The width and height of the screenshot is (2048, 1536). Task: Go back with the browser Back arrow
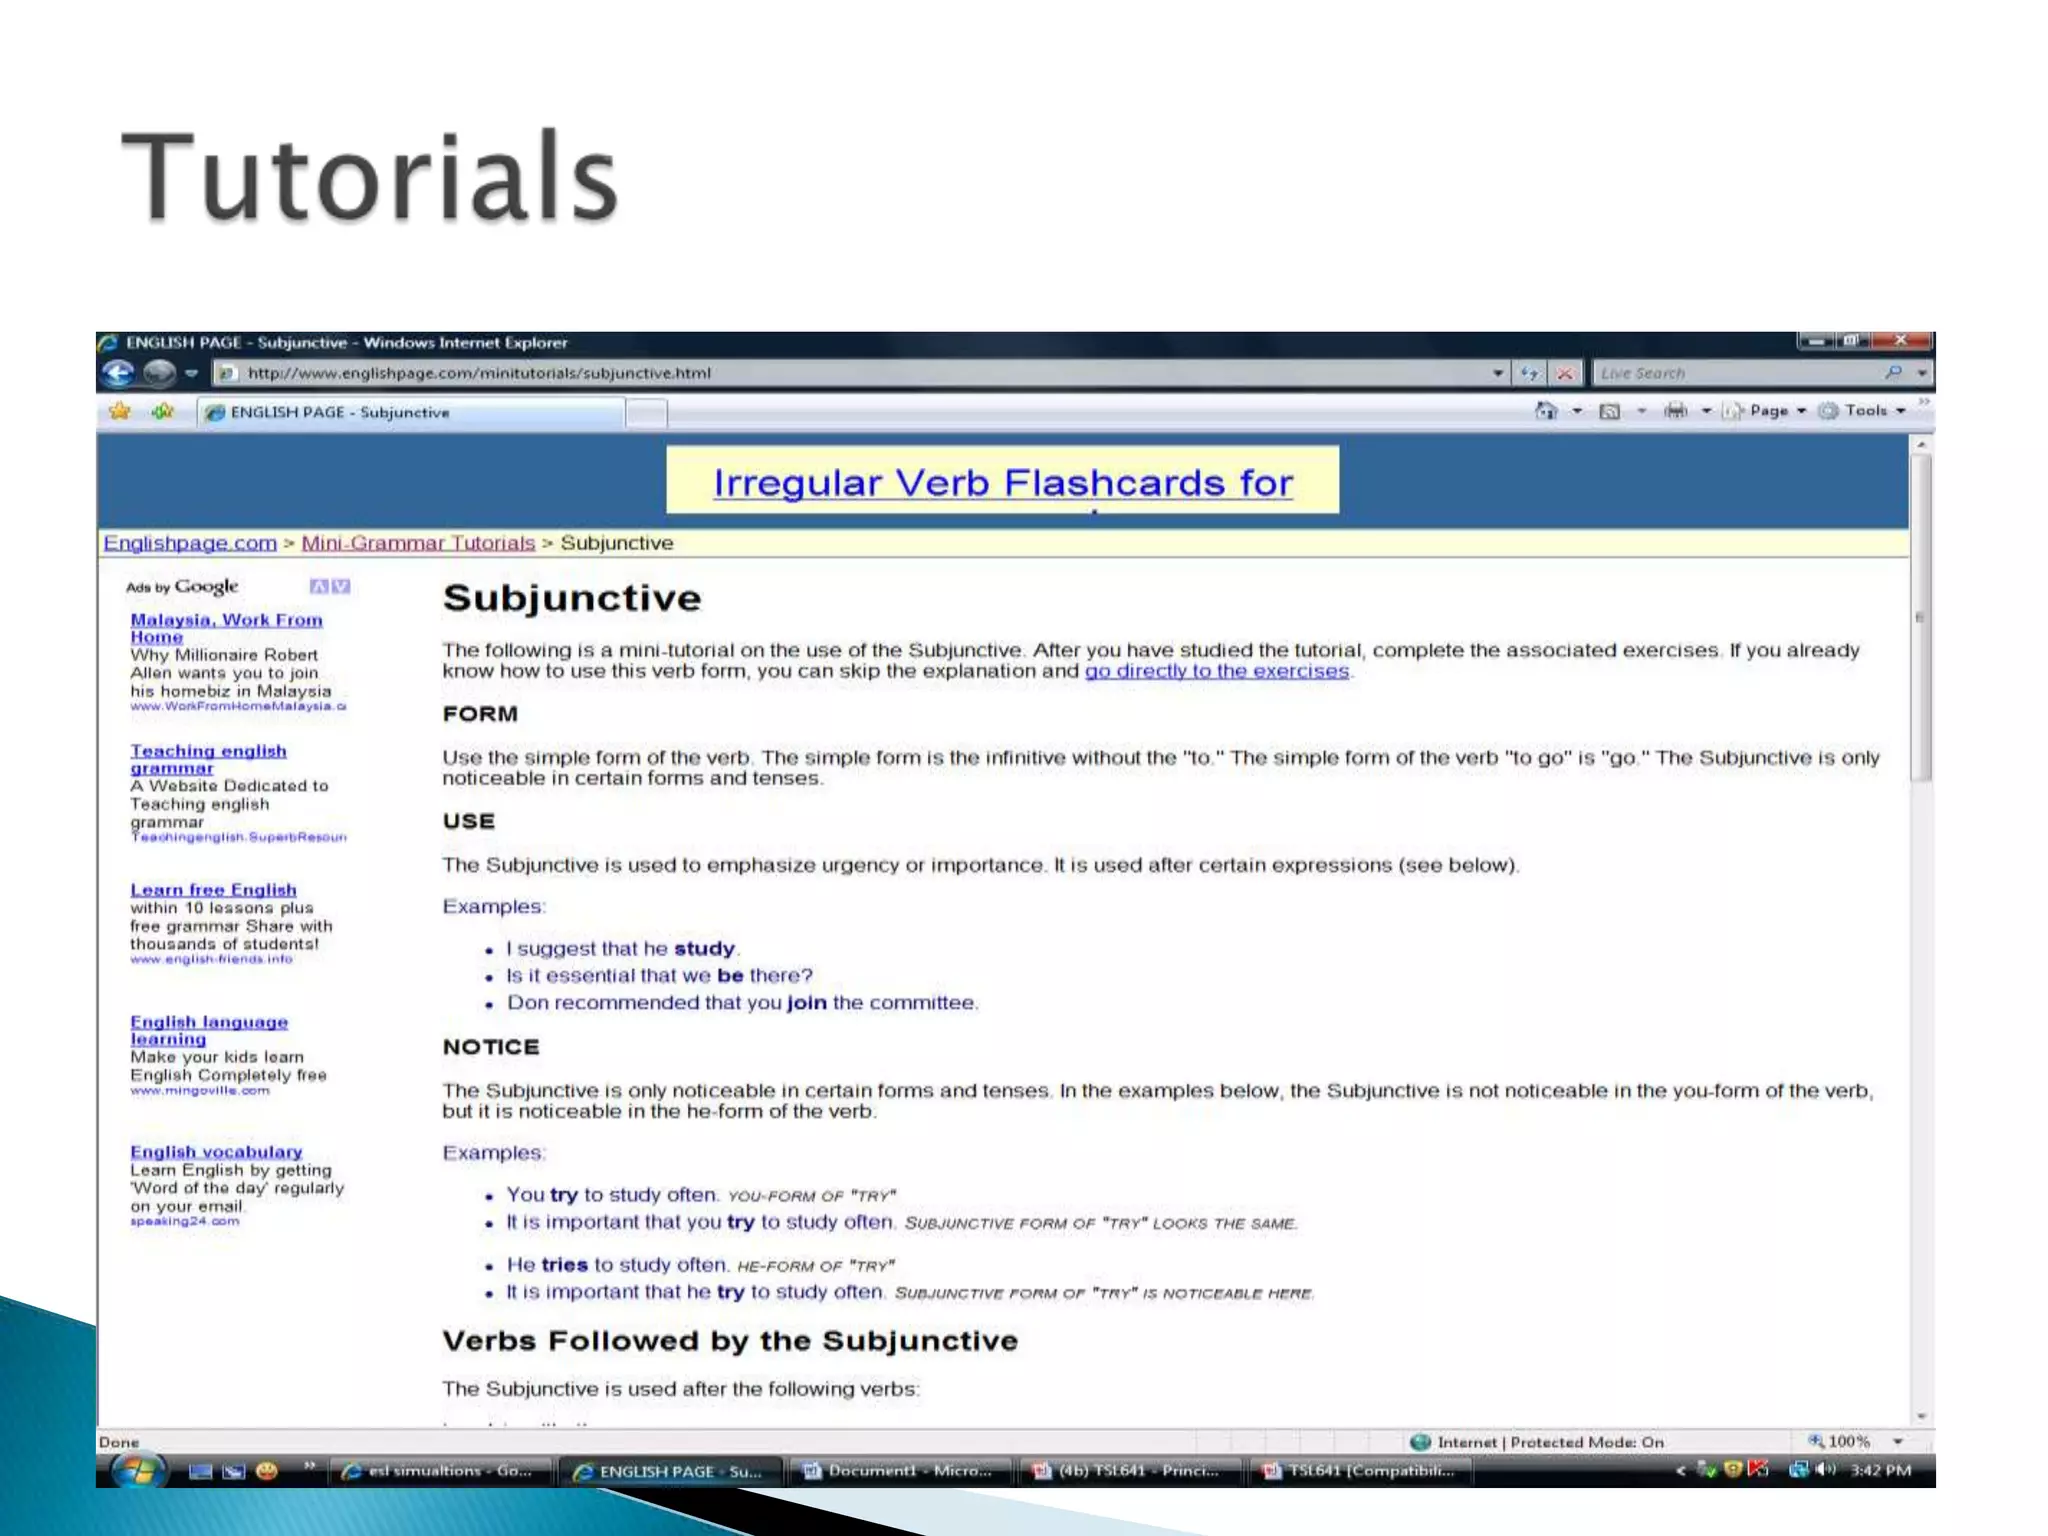[x=118, y=373]
